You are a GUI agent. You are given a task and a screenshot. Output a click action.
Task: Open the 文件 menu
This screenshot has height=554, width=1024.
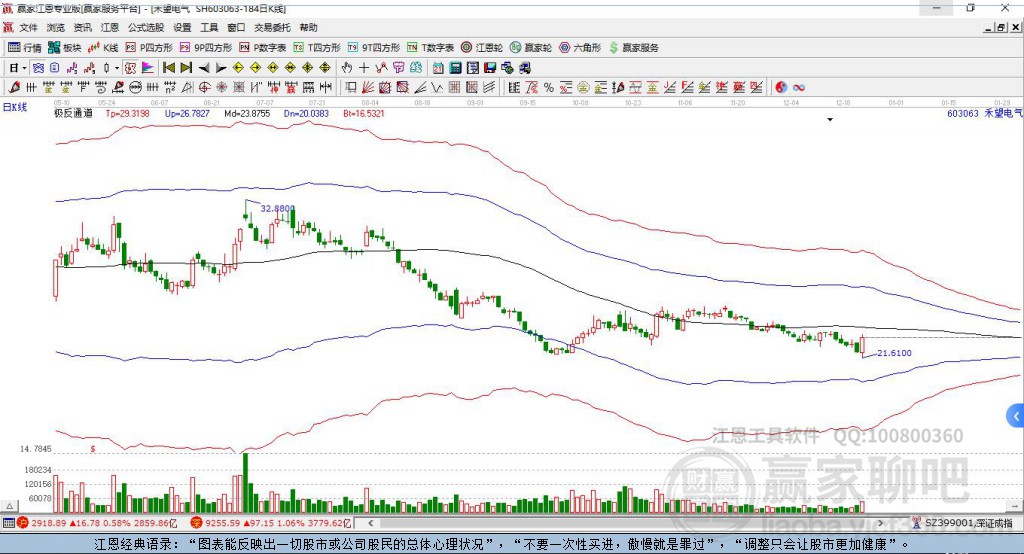(29, 27)
